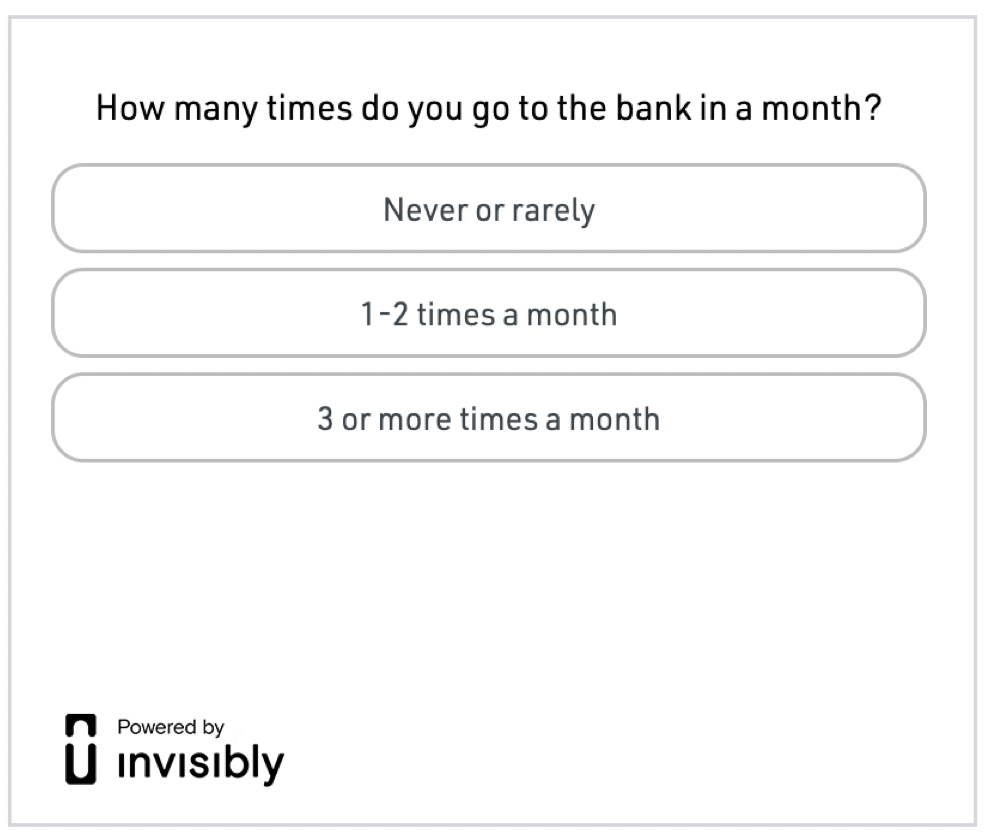The width and height of the screenshot is (988, 838).
Task: Click the word "rarely" in first option
Action: [553, 211]
